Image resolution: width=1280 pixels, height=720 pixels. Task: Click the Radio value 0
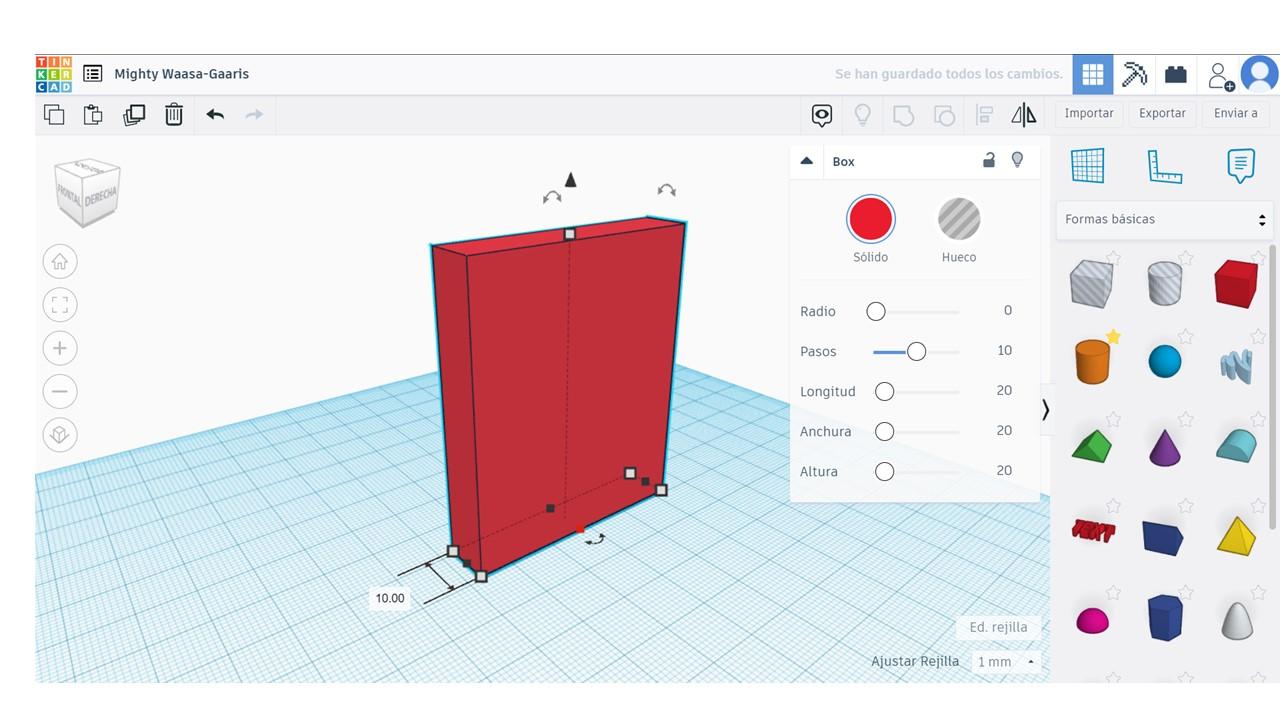click(1008, 311)
